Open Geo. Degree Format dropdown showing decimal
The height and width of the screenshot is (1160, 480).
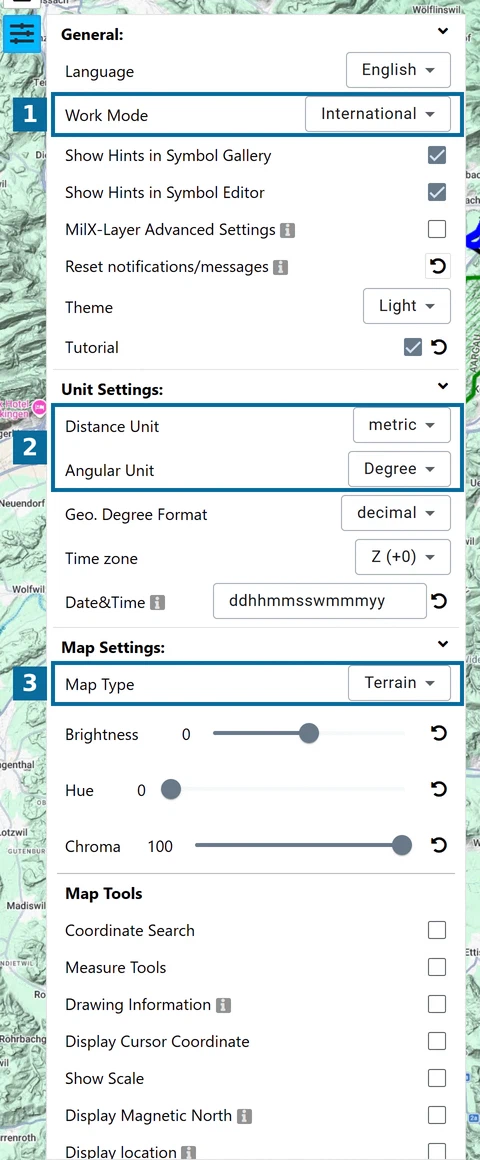point(396,513)
